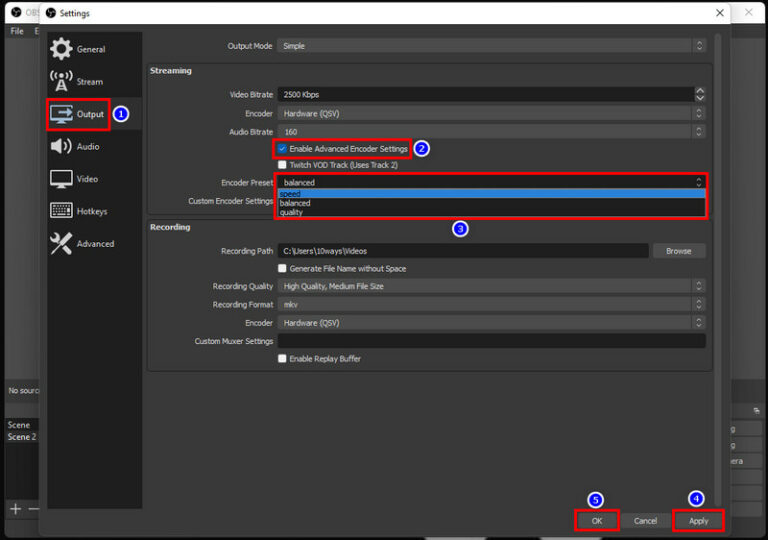
Task: Open General settings gear icon
Action: click(61, 49)
